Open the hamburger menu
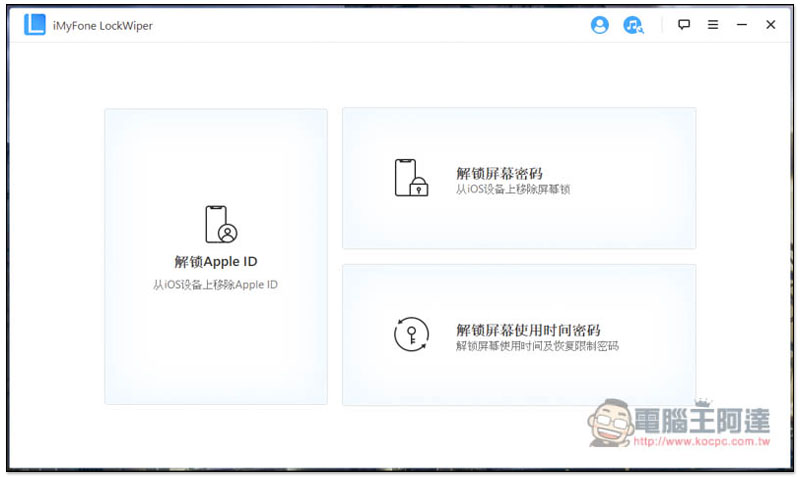The image size is (800, 477). pos(713,24)
